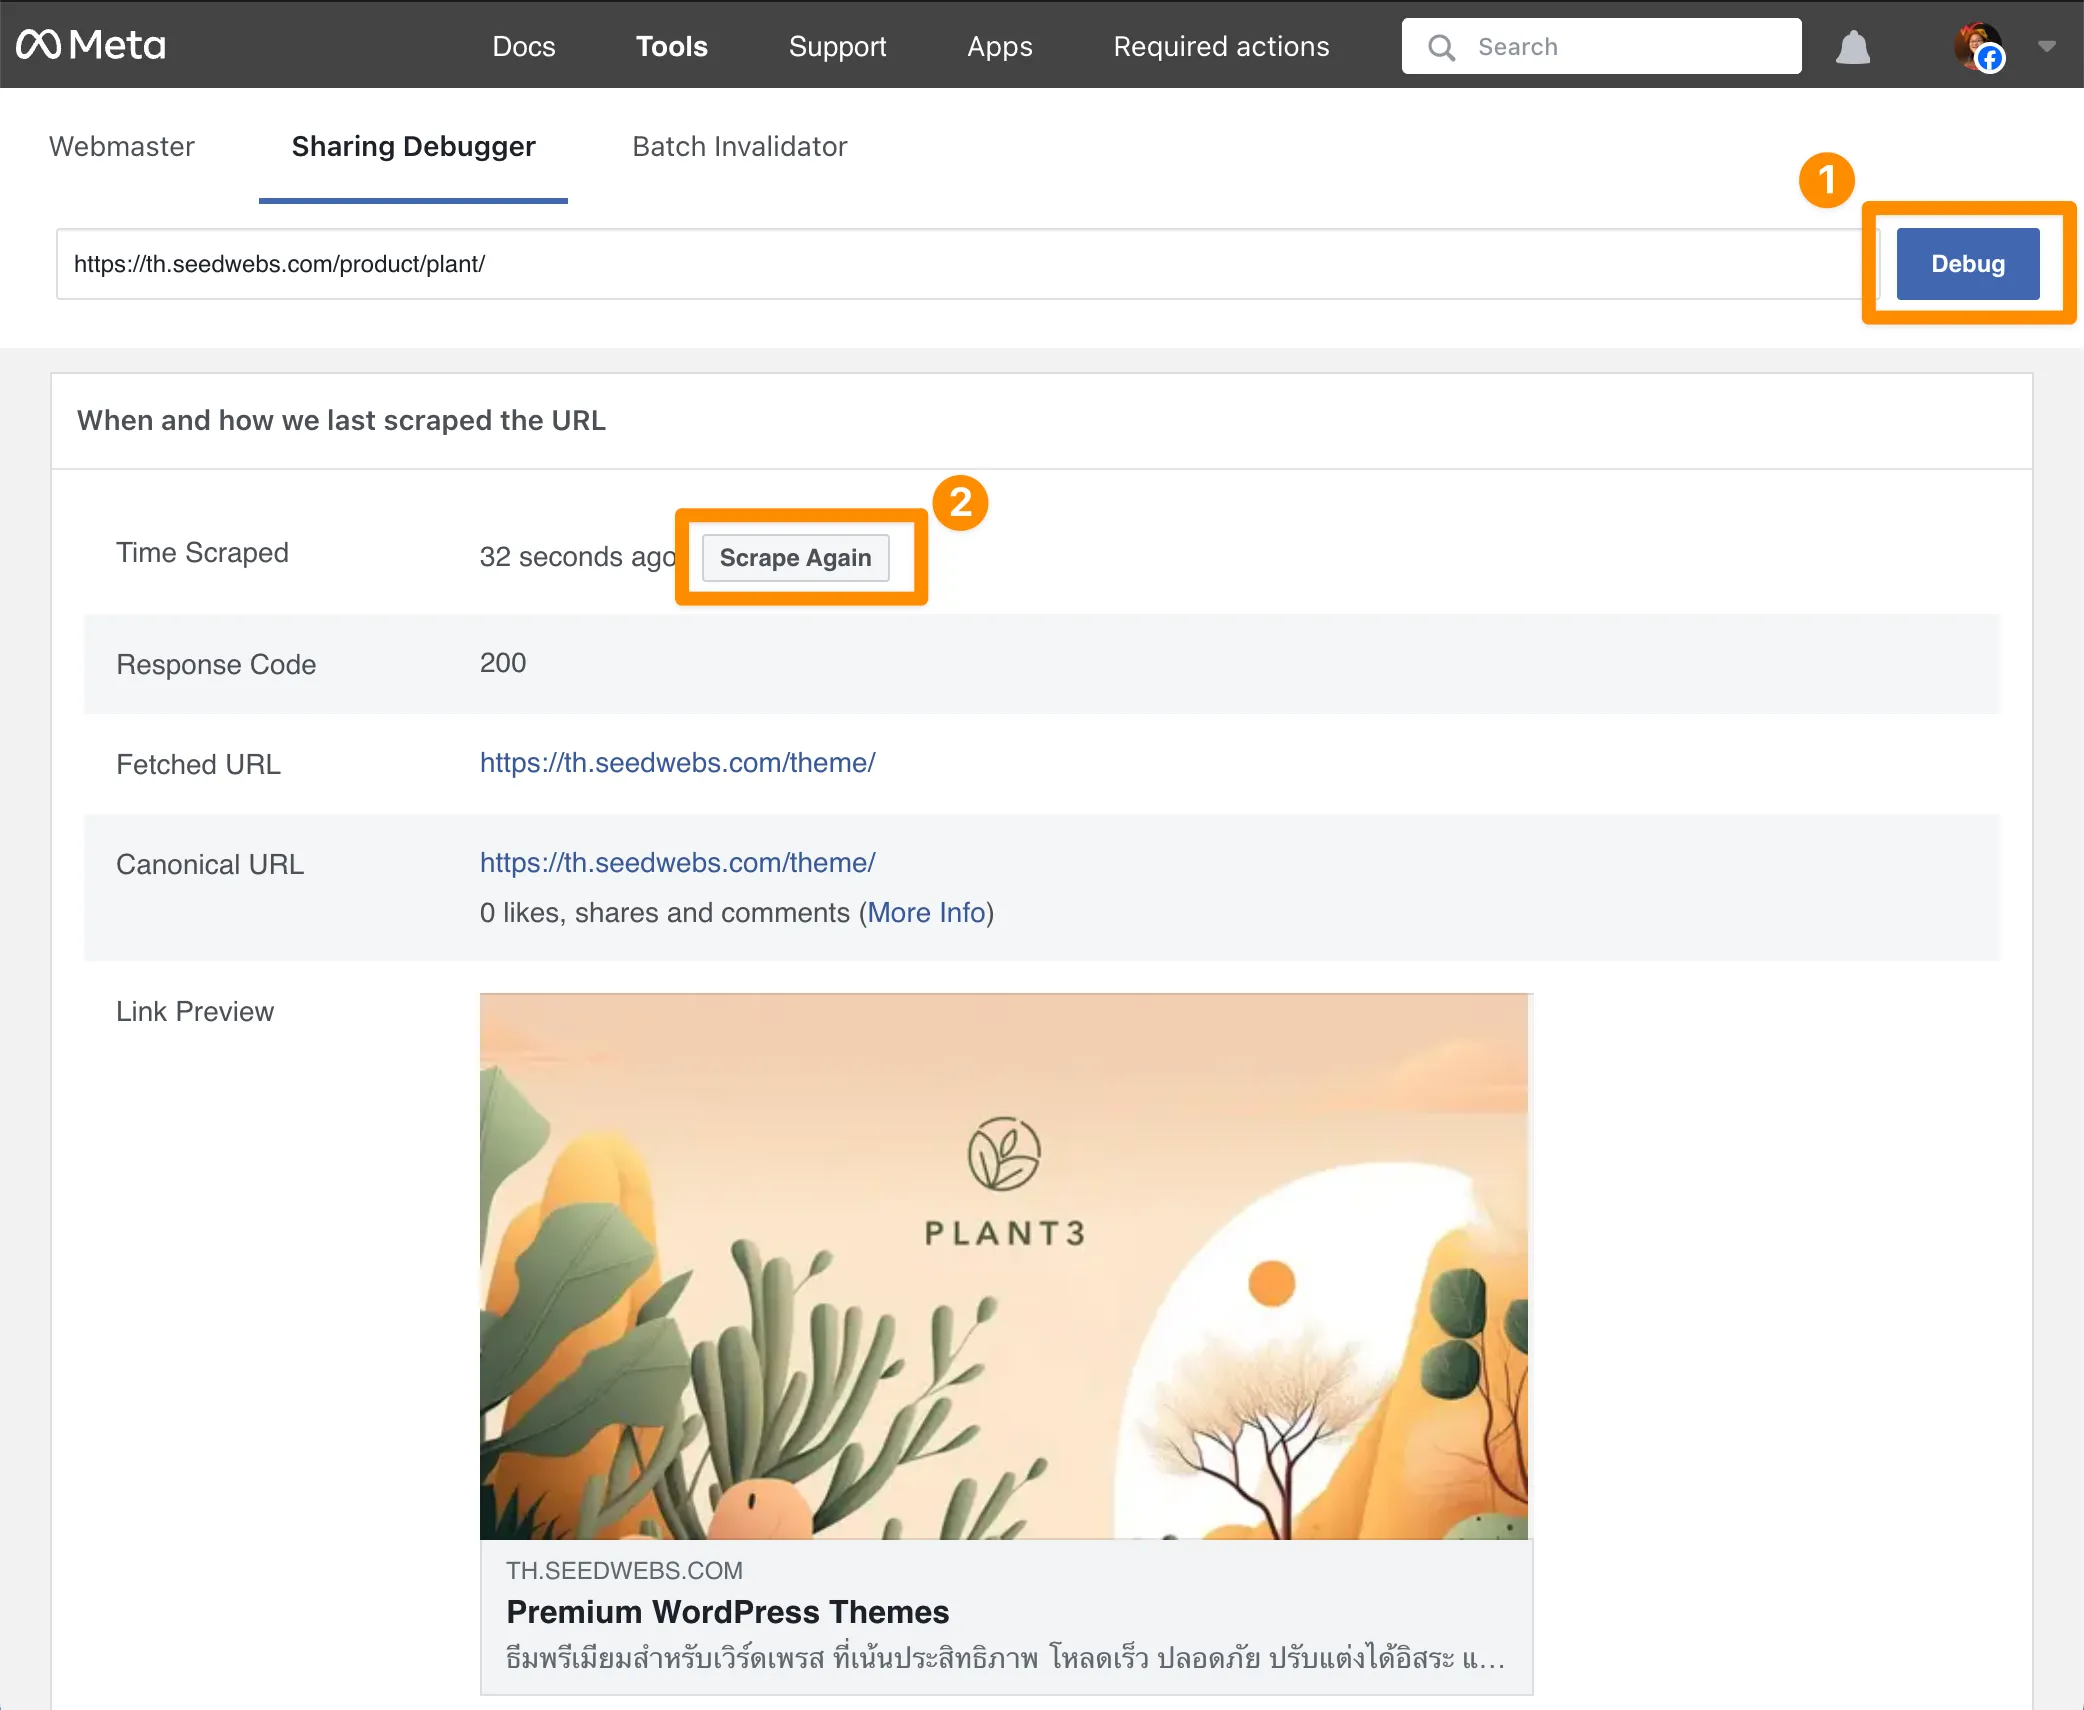Click the 'When and how we last scraped' heading
Viewport: 2084px width, 1710px height.
click(341, 420)
